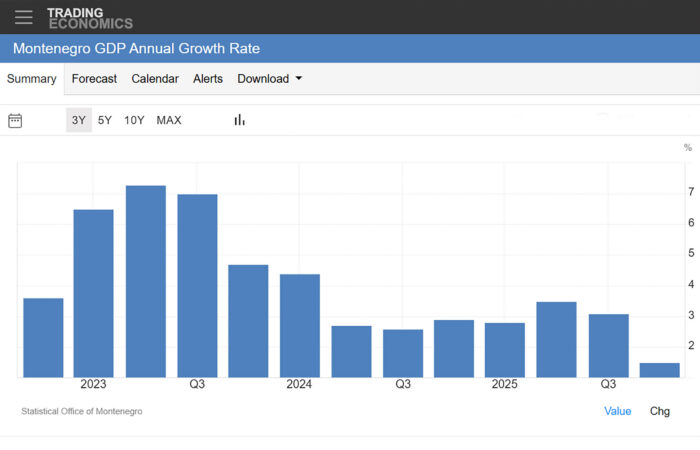Click the Statistical Office of Montenegro source
Viewport: 700px width, 450px height.
[x=81, y=411]
